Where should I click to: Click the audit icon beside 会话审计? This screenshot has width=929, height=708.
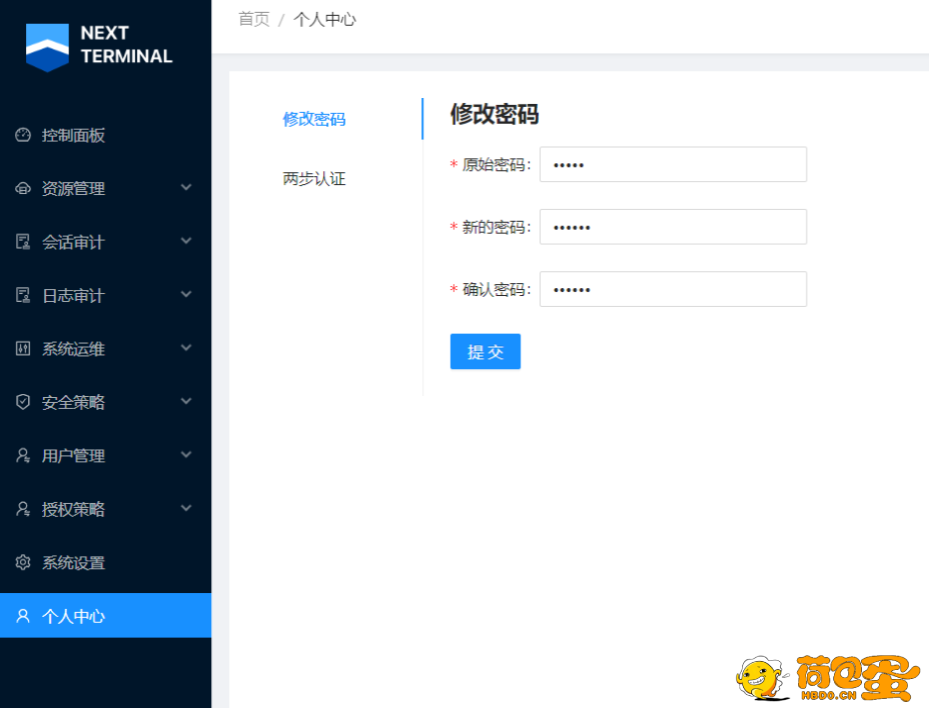[23, 242]
